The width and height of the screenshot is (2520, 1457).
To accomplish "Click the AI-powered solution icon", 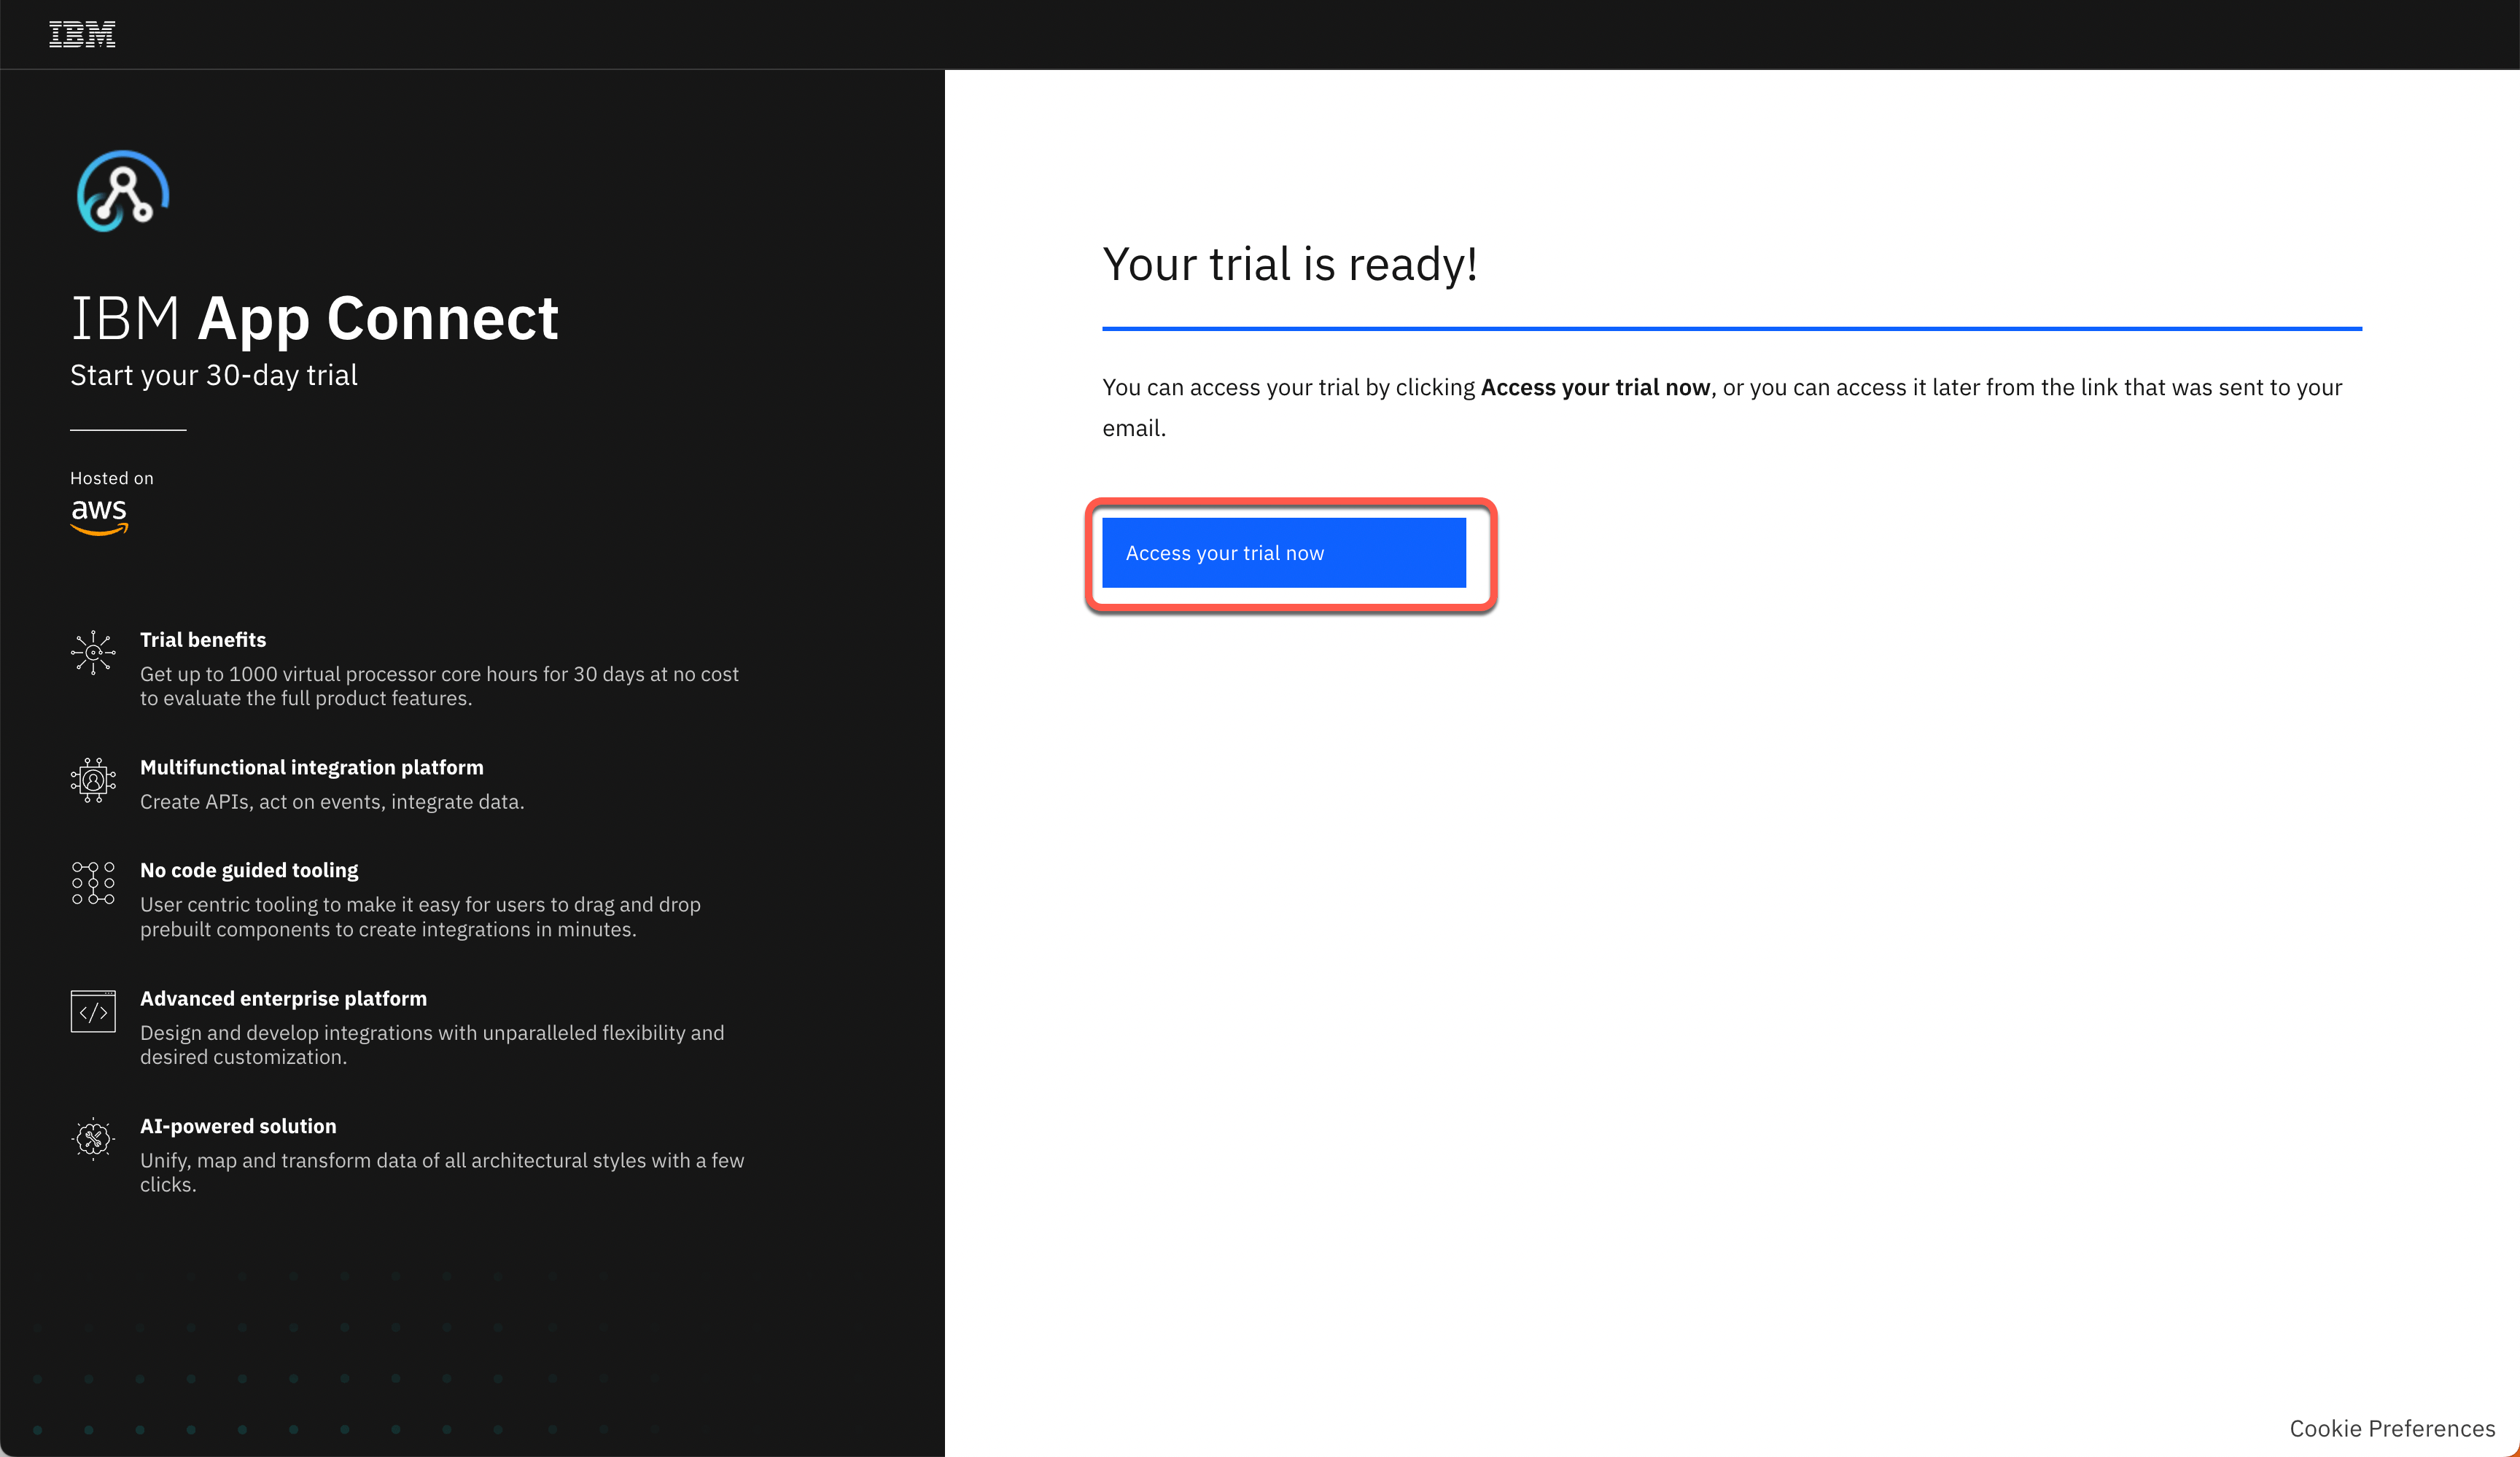I will (x=93, y=1139).
